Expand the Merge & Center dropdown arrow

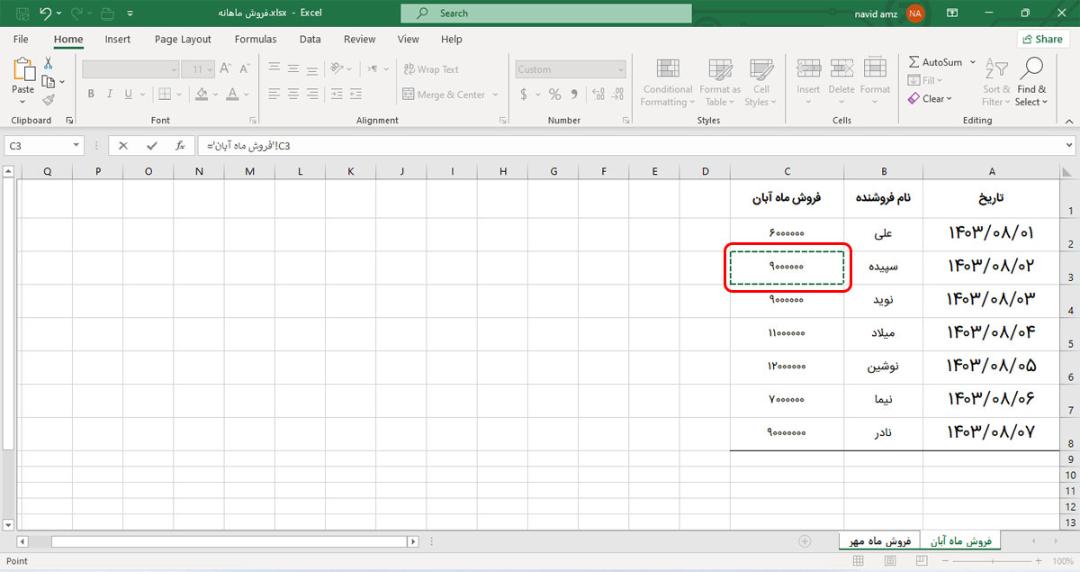pyautogui.click(x=495, y=94)
